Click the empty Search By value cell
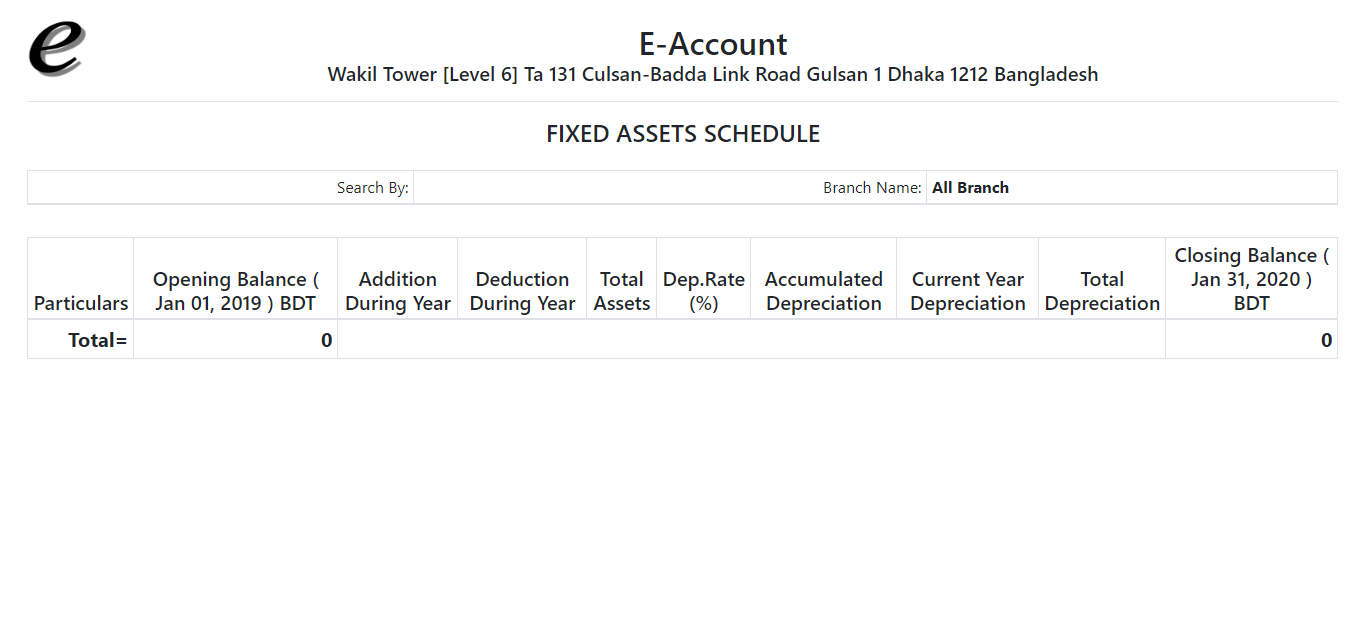 click(615, 188)
